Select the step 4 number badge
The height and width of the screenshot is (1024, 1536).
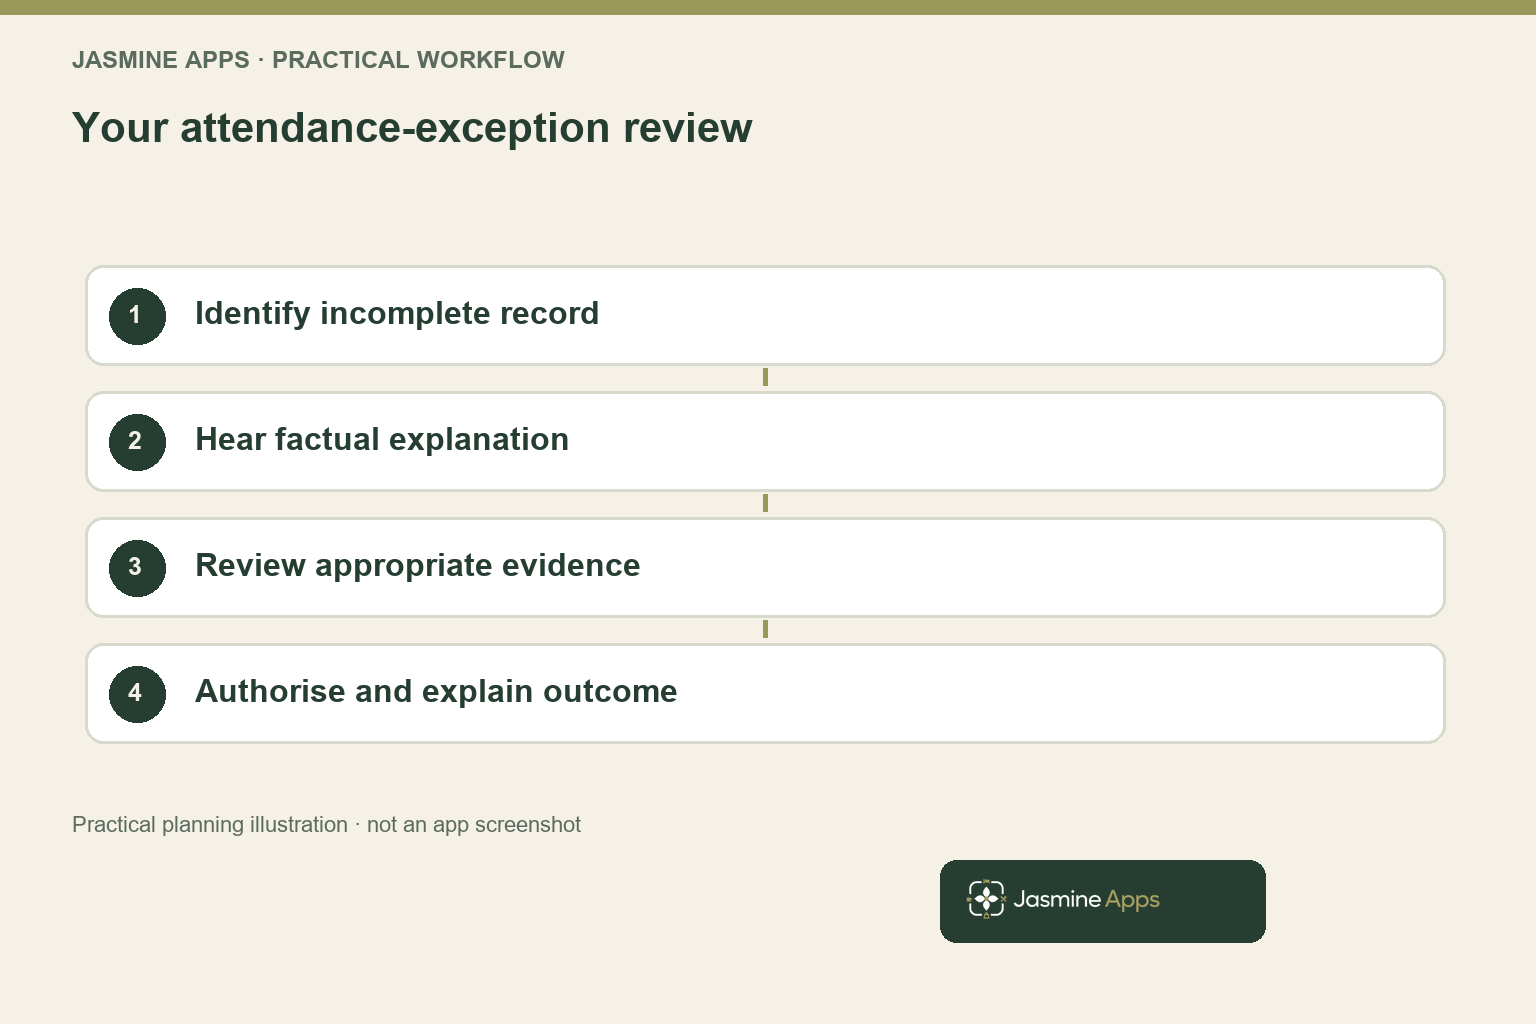coord(137,694)
